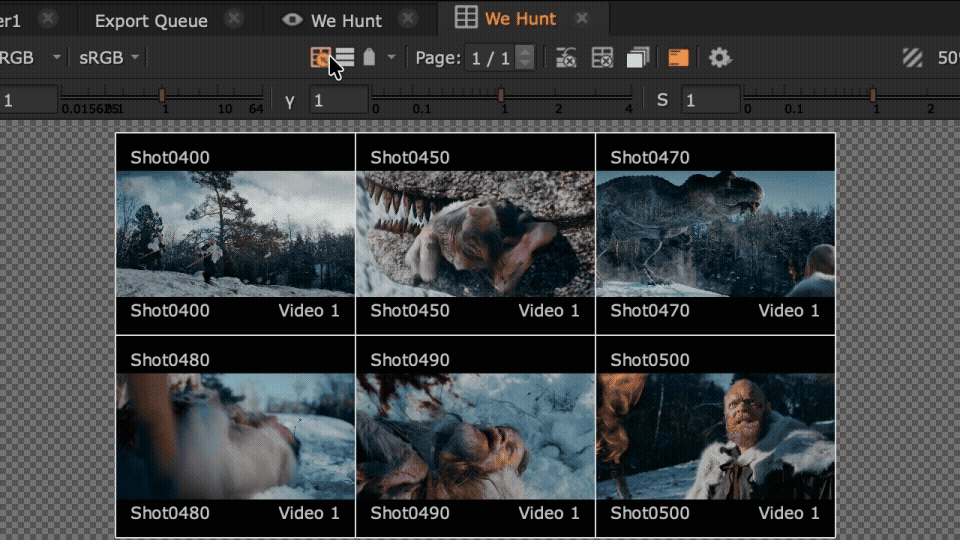This screenshot has height=540, width=960.
Task: Switch to list view icon
Action: tap(345, 58)
